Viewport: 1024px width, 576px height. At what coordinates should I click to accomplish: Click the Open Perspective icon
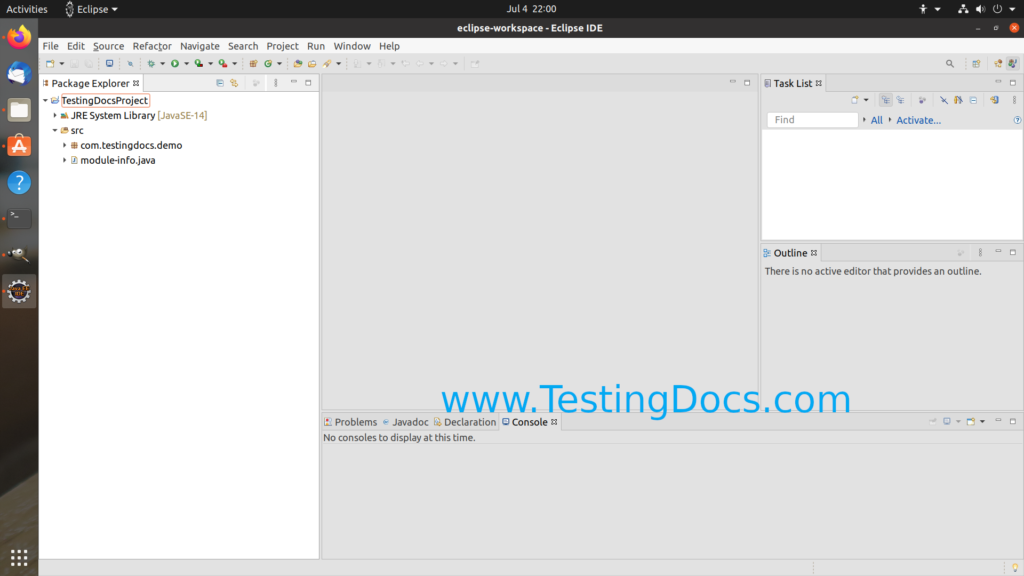(976, 63)
